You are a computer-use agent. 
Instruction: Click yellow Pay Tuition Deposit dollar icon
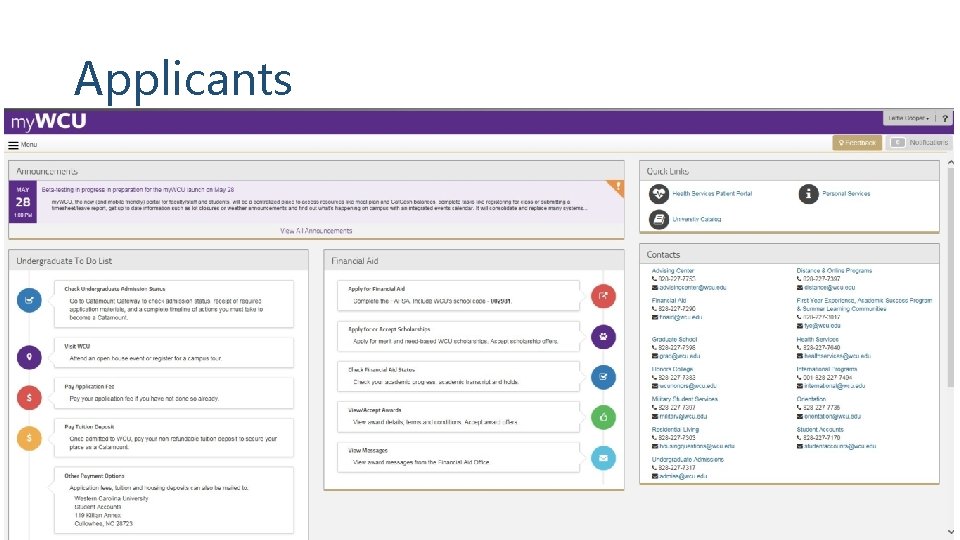[x=29, y=438]
